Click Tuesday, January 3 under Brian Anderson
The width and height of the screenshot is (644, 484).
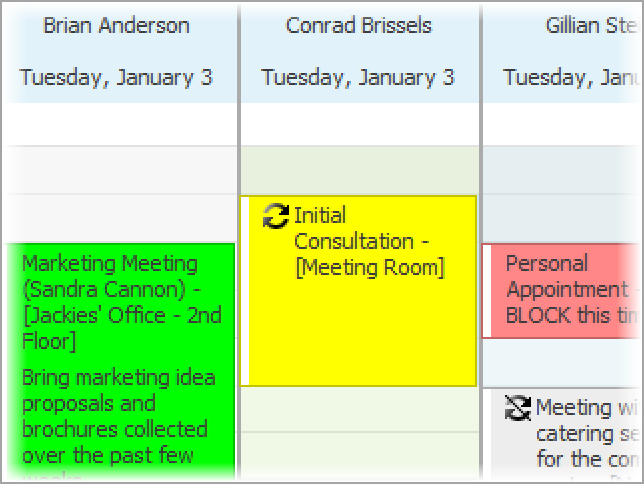coord(116,78)
